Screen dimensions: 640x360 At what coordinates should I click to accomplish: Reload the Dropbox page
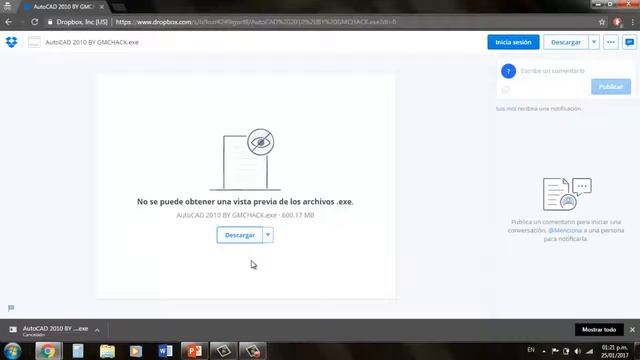coord(35,22)
